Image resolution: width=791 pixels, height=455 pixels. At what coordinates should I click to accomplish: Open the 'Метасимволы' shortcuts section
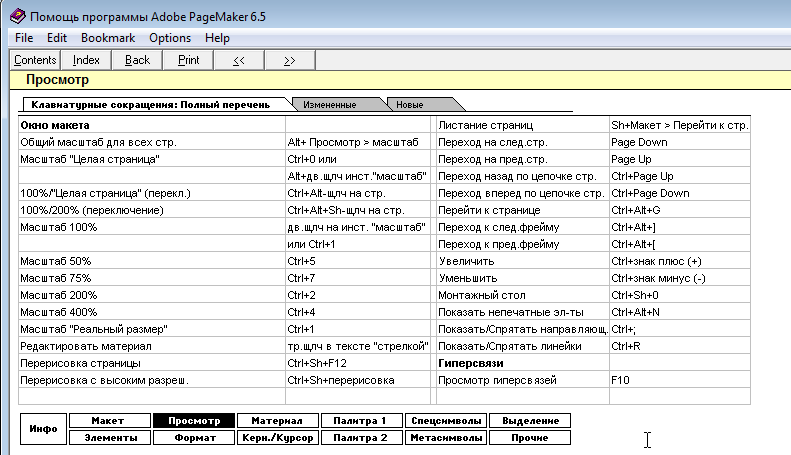445,437
